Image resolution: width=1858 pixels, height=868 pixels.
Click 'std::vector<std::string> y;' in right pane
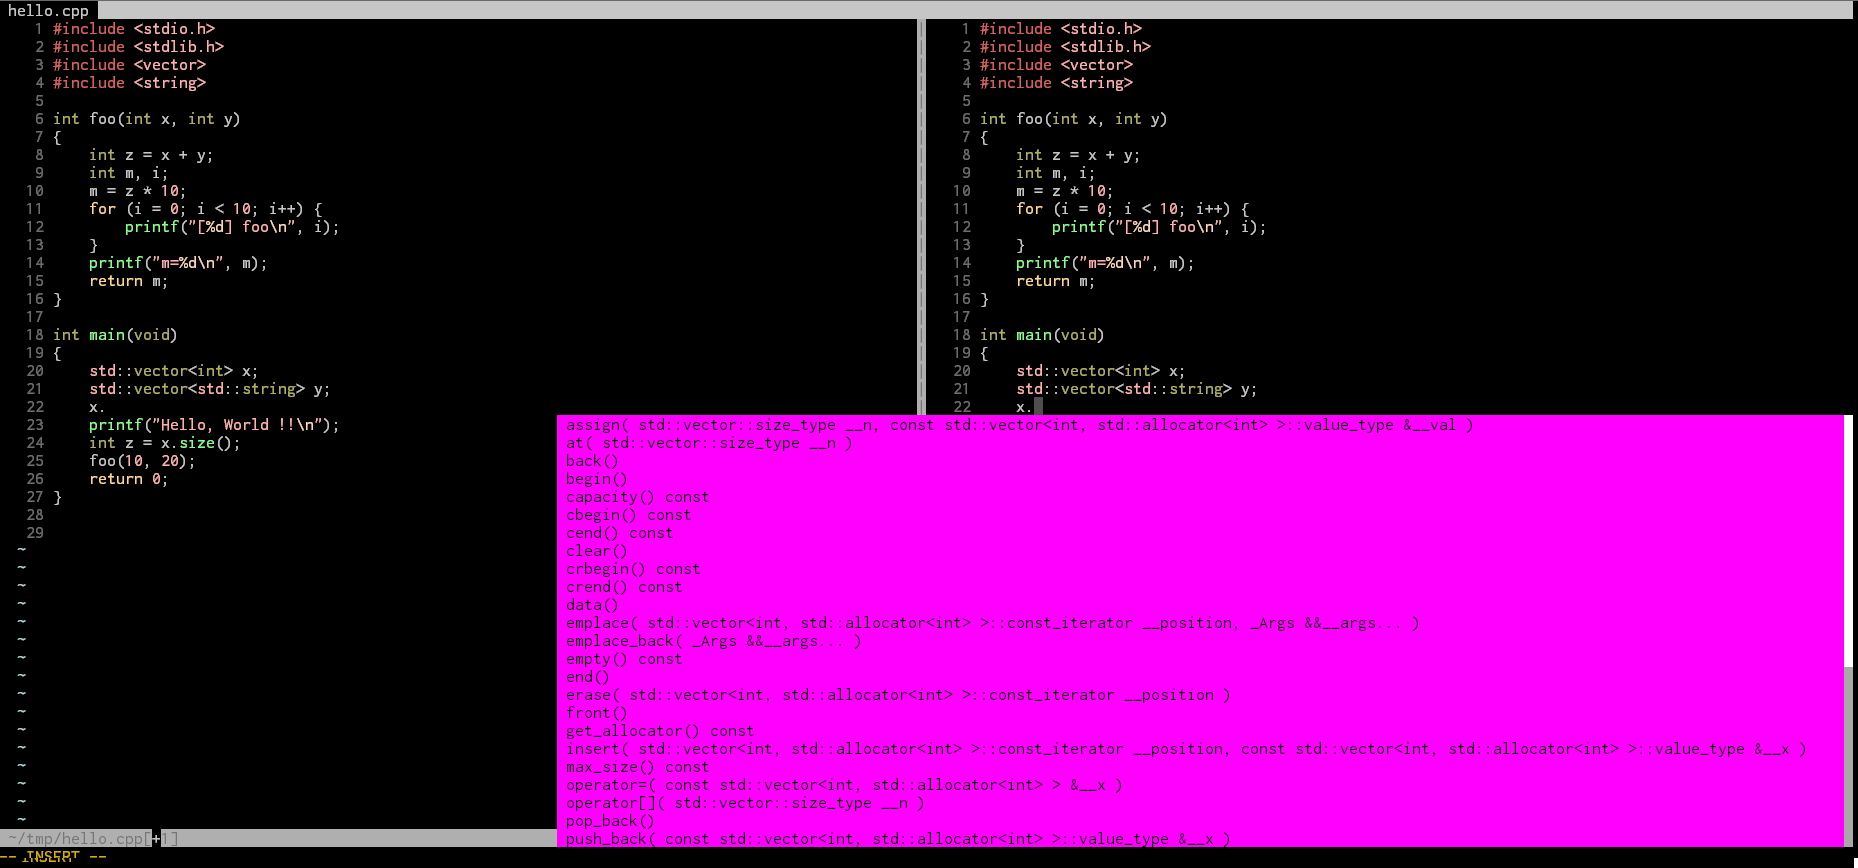click(x=1137, y=389)
